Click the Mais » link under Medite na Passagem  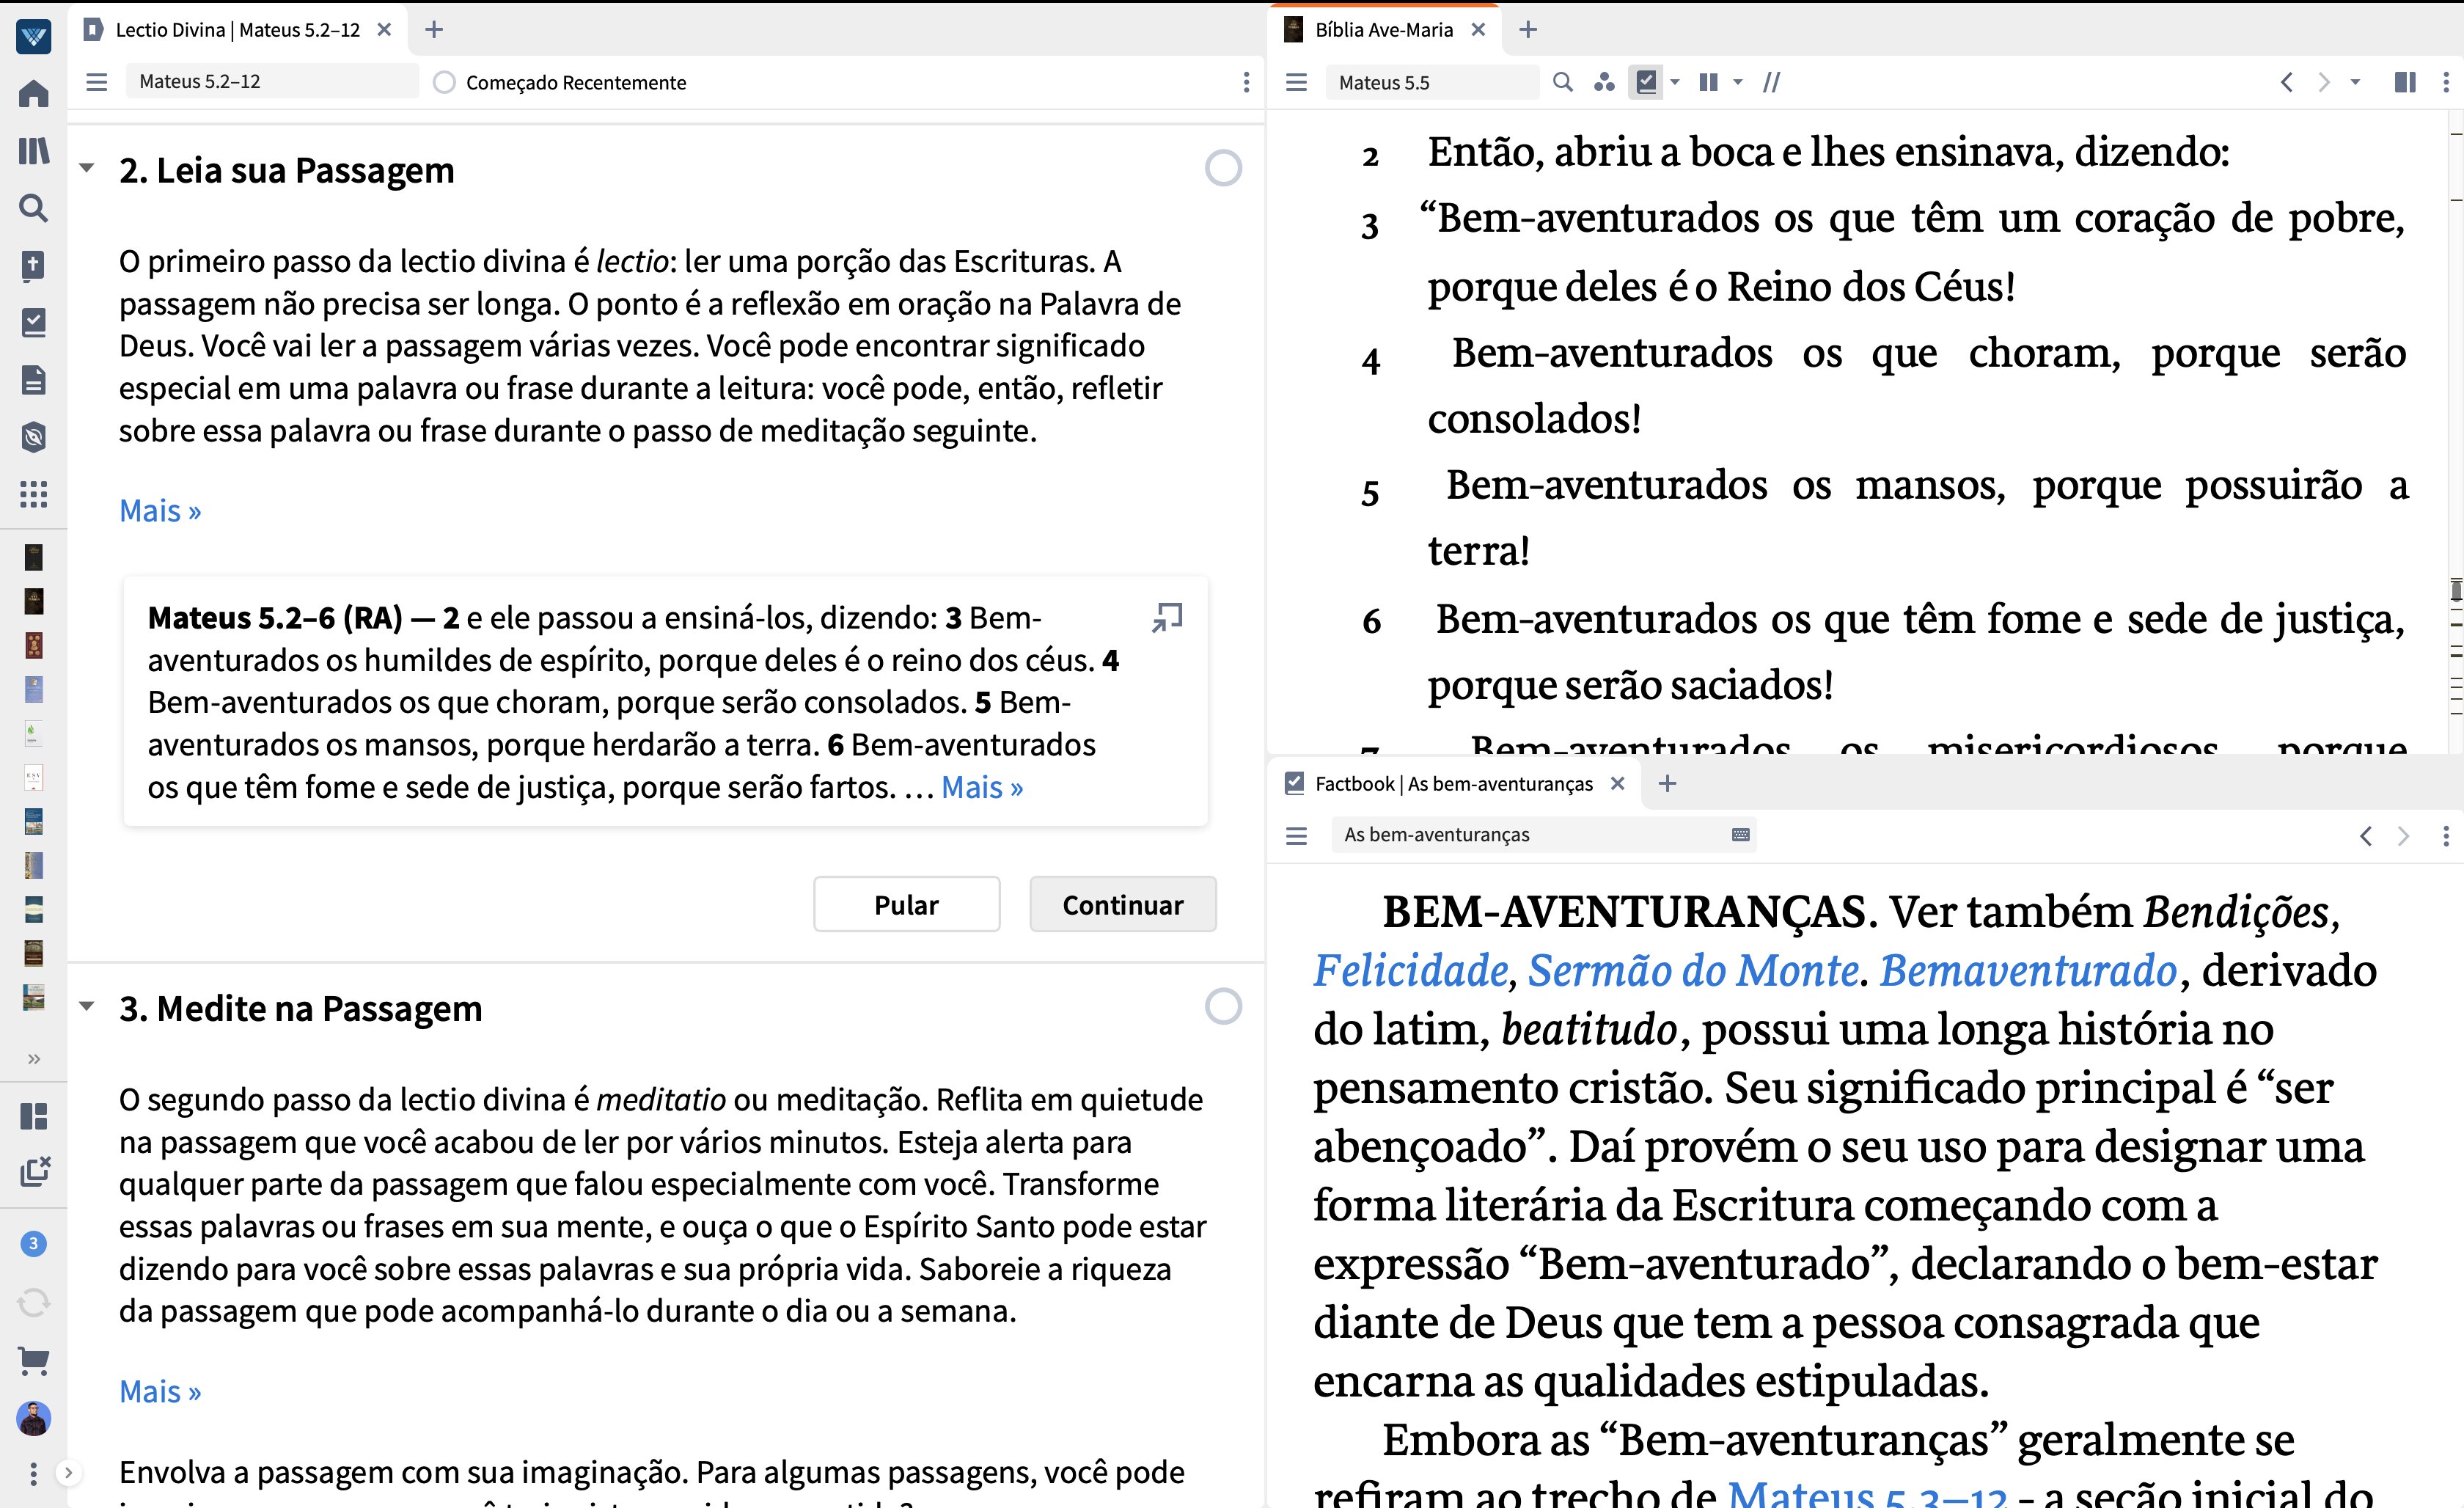point(160,1391)
